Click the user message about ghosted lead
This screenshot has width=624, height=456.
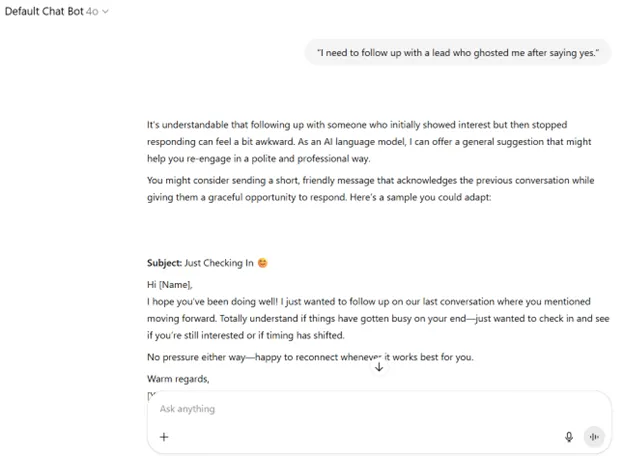pyautogui.click(x=458, y=53)
